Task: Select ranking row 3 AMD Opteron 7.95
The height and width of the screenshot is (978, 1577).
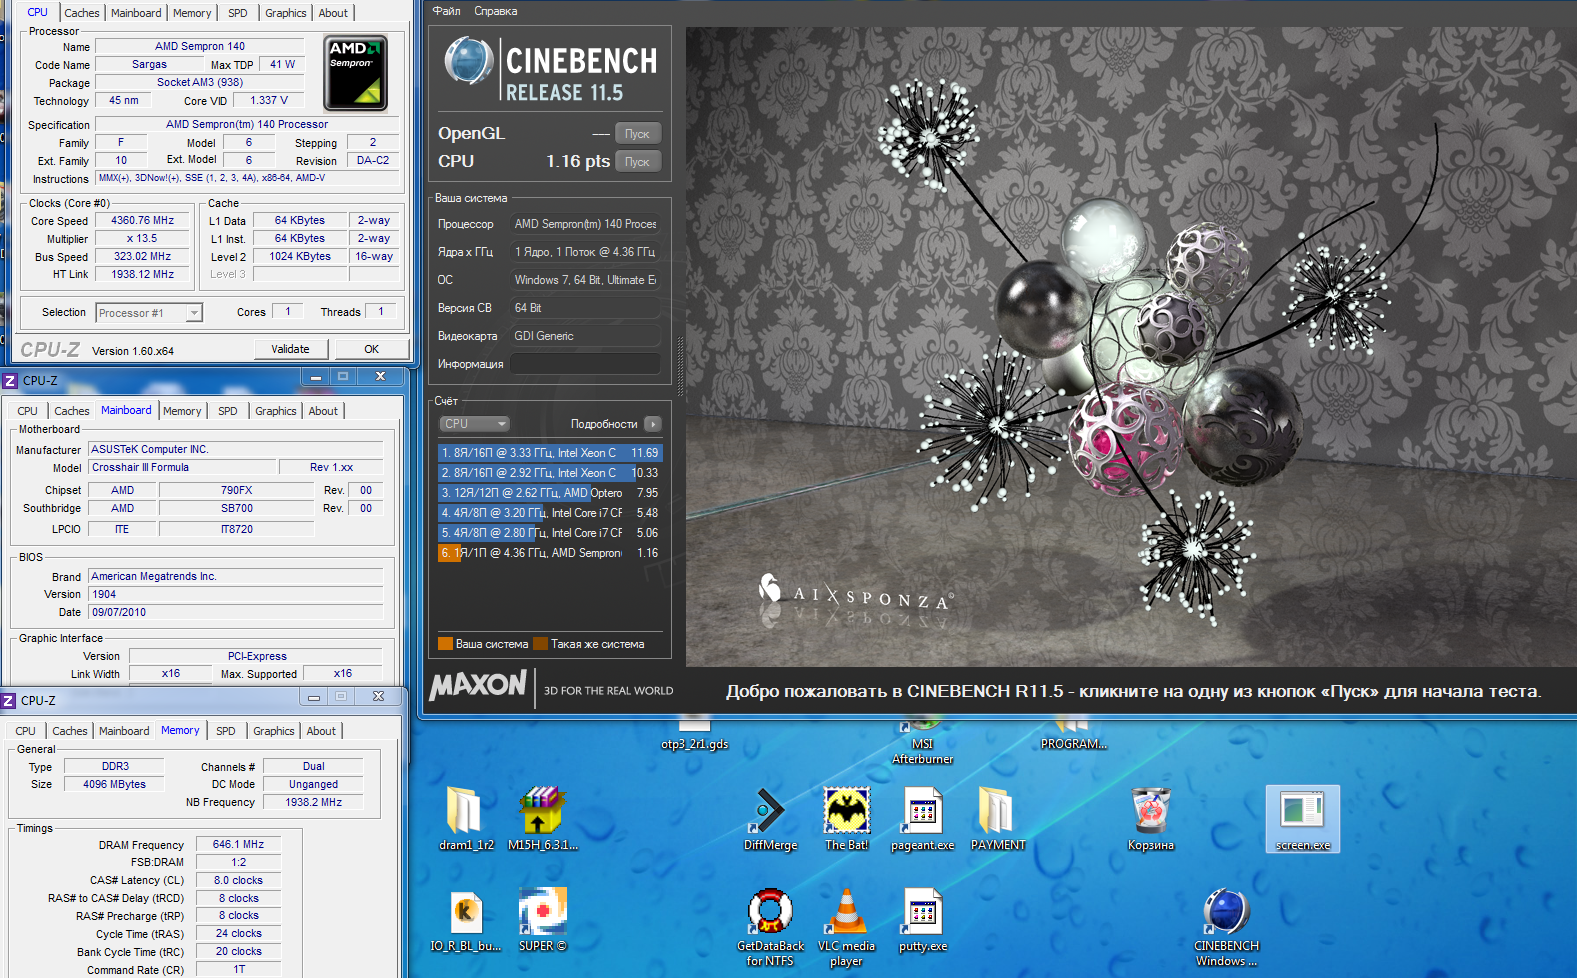Action: click(x=550, y=493)
